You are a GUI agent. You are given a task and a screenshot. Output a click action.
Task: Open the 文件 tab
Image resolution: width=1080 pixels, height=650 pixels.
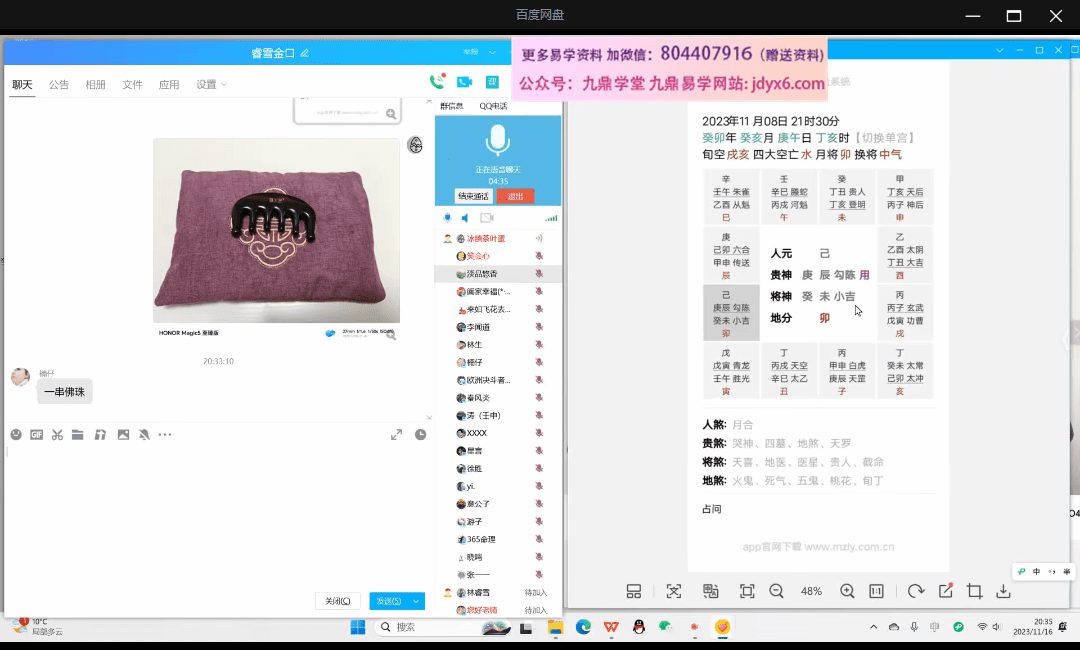[x=132, y=85]
